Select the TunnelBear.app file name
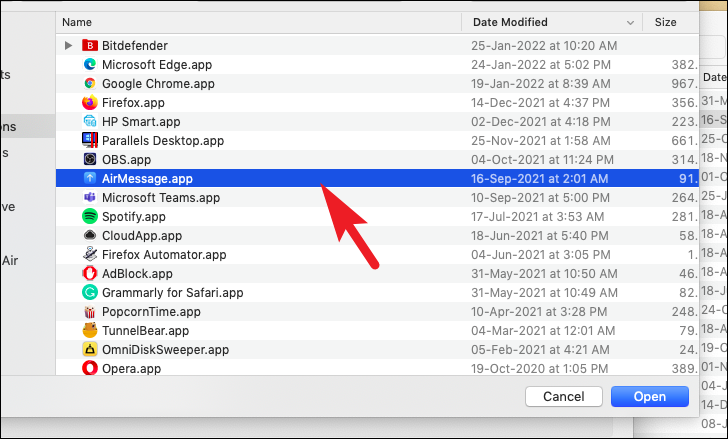Screen dimensions: 728x439 pos(145,331)
